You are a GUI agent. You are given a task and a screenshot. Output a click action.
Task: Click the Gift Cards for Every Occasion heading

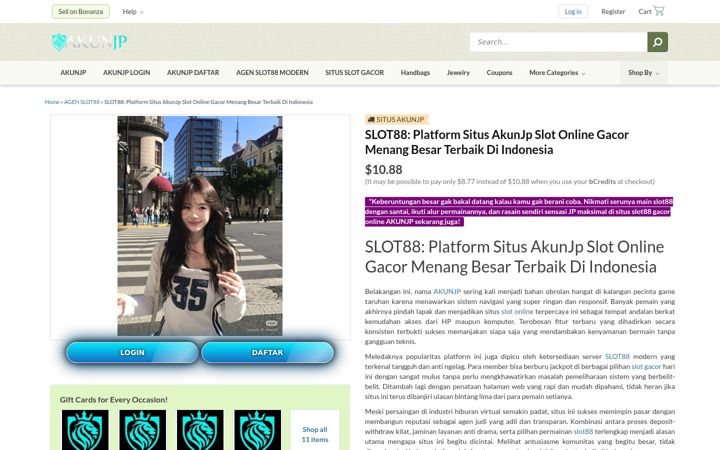(x=113, y=399)
